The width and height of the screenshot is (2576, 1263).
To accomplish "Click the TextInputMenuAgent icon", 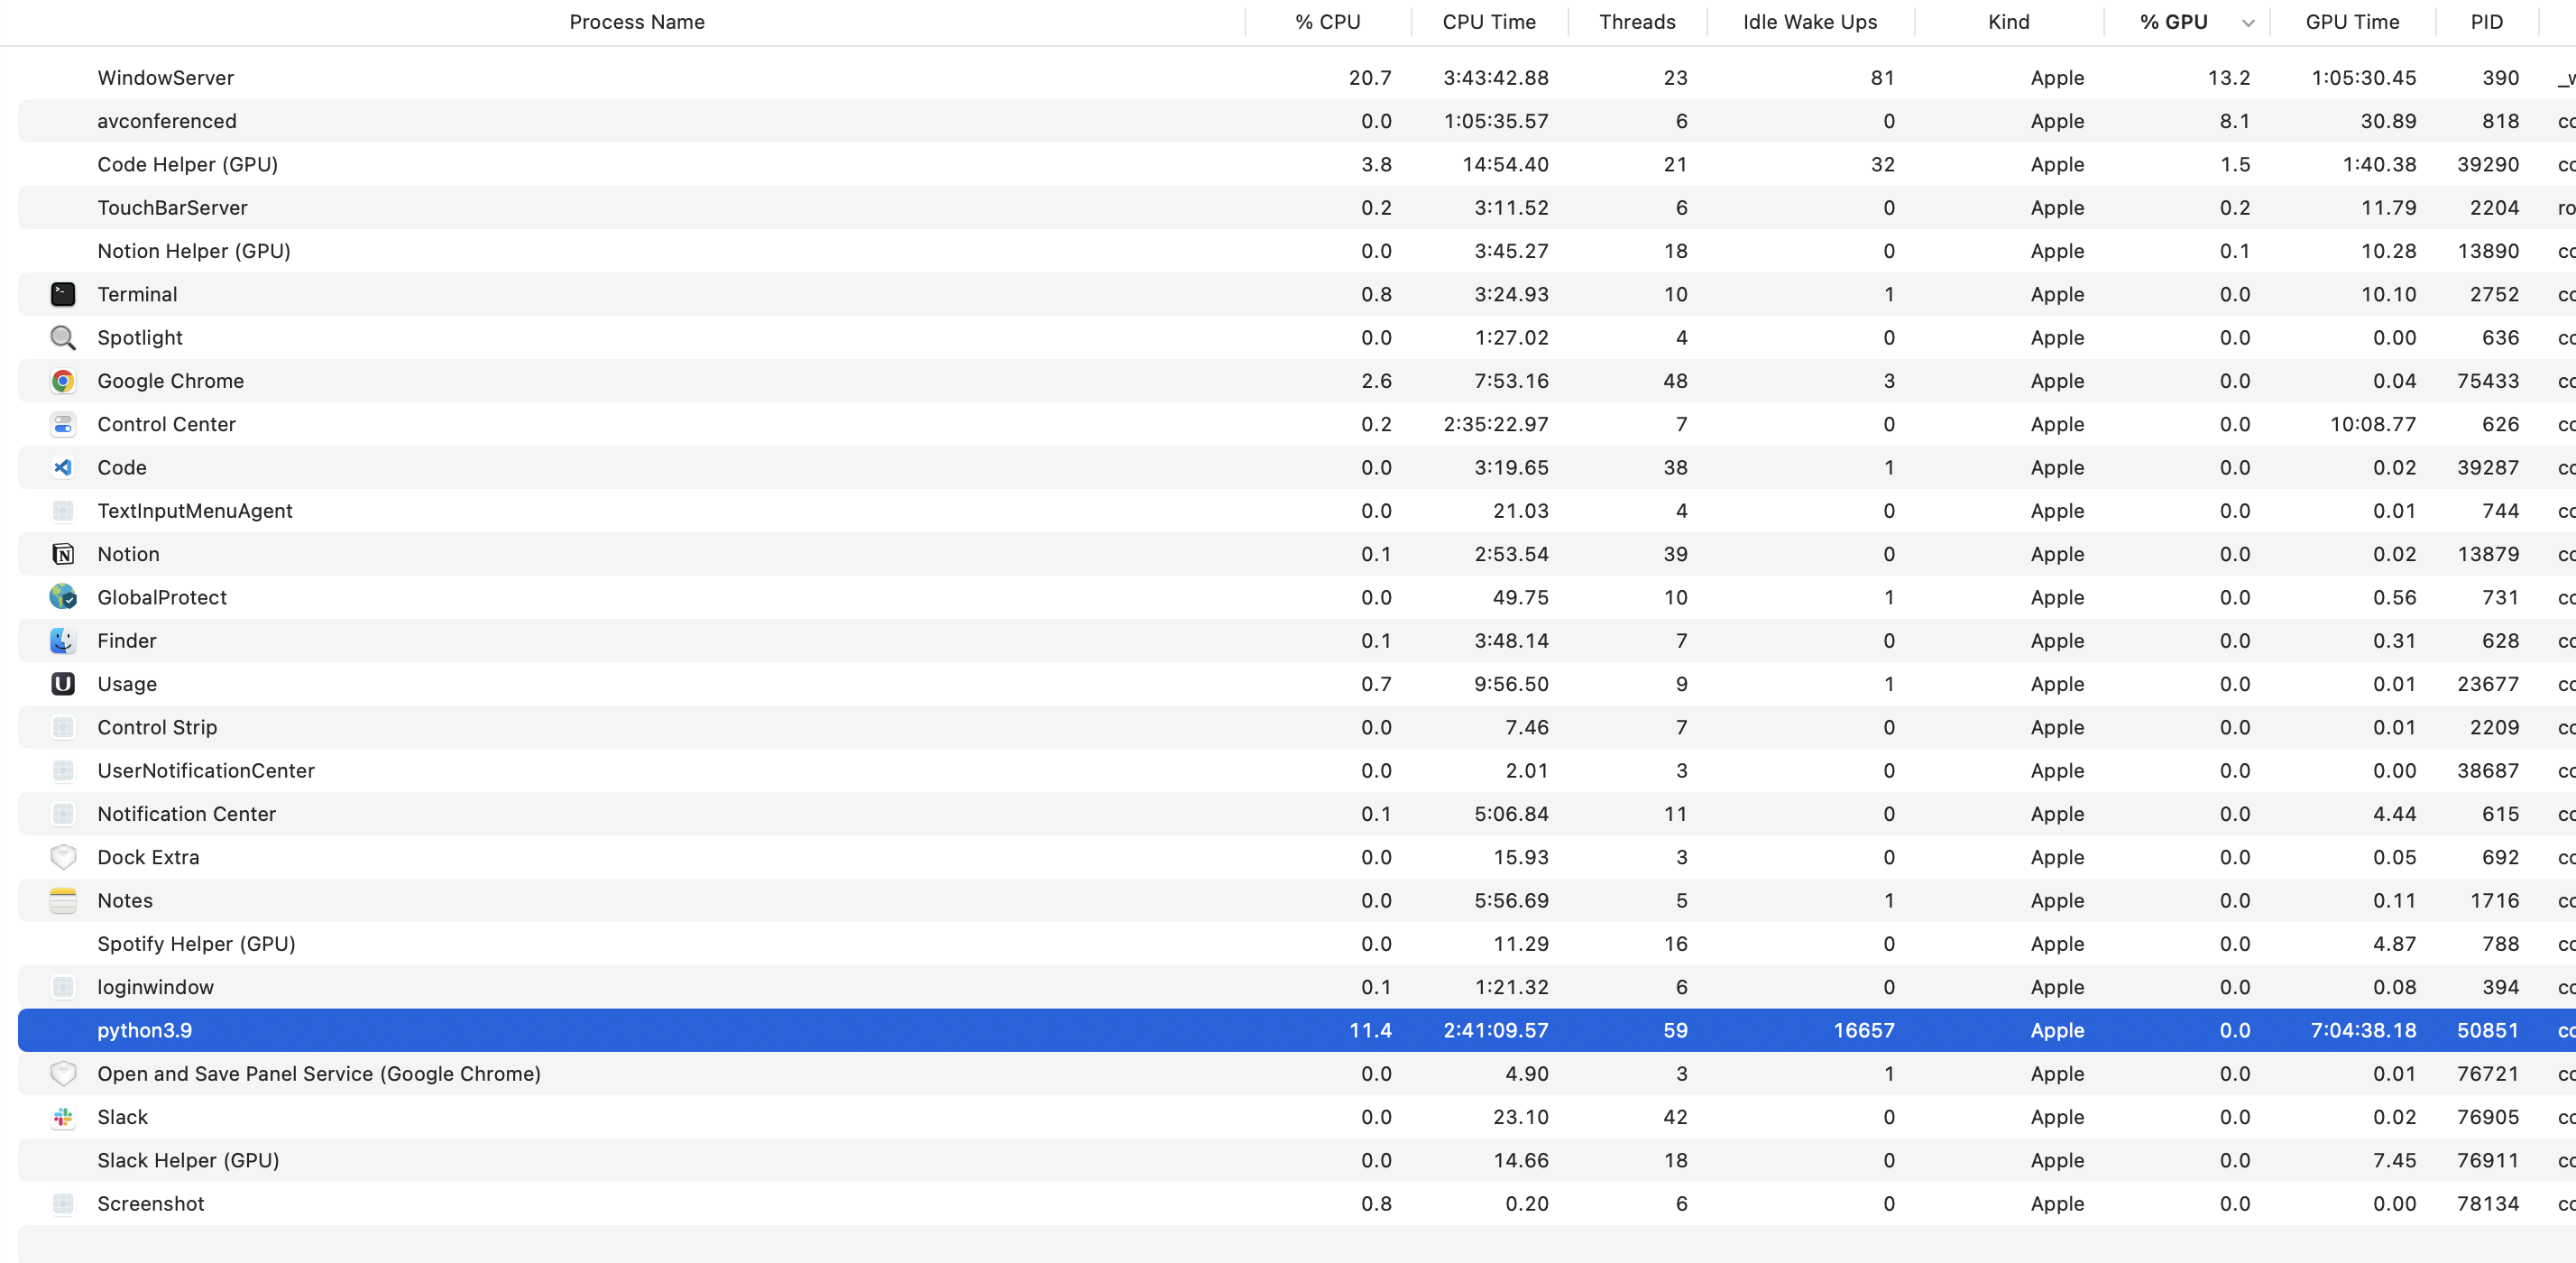I will click(63, 511).
